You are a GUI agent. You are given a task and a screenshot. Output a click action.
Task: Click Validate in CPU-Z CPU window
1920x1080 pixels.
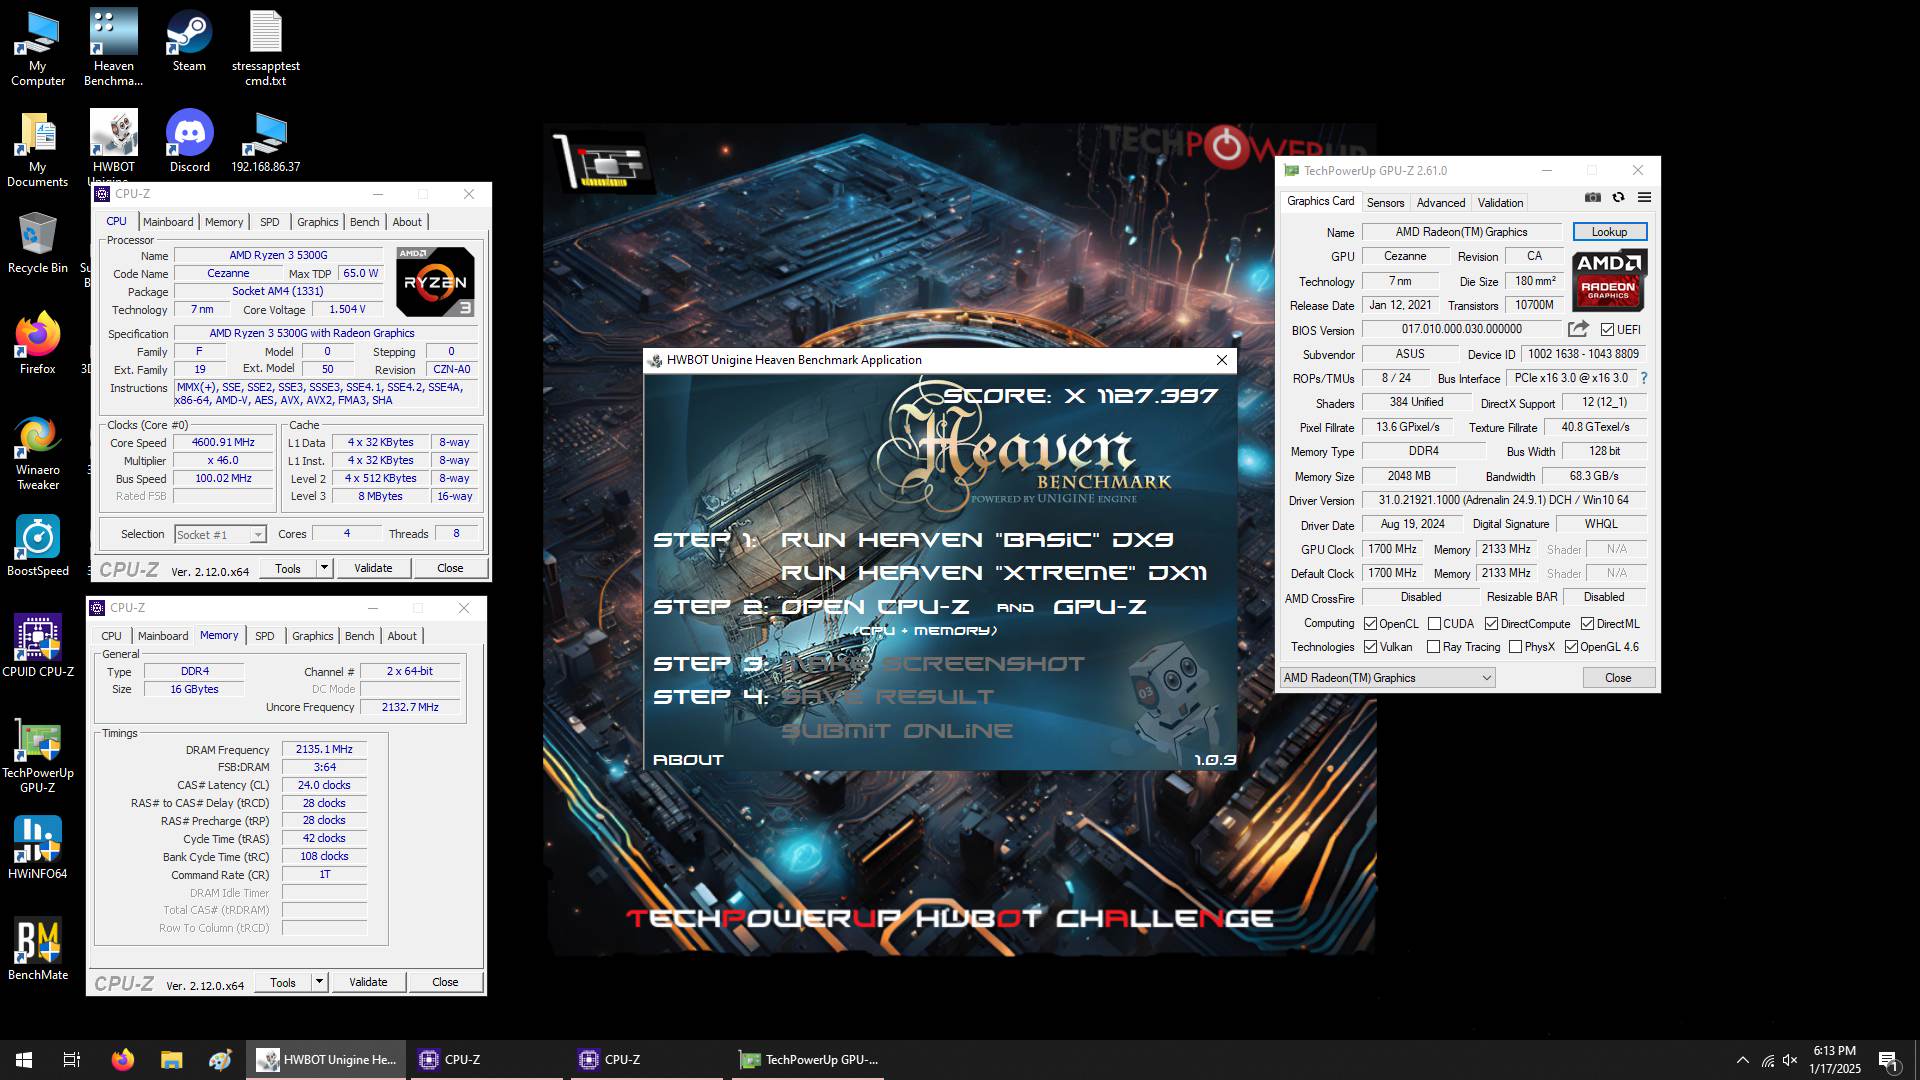click(x=373, y=568)
